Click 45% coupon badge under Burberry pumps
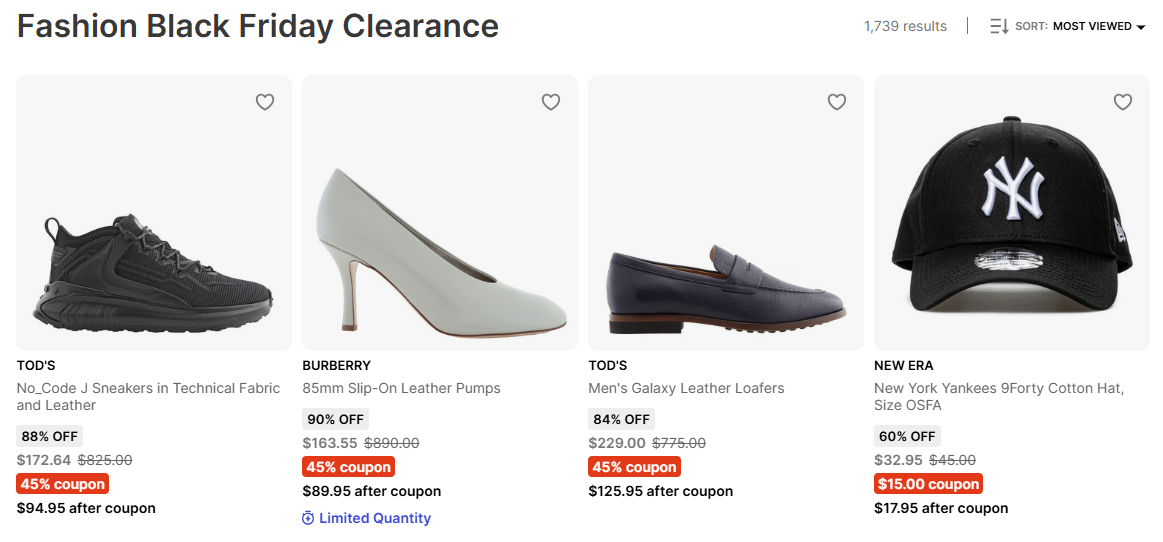Viewport: 1163px width, 542px height. (x=348, y=467)
